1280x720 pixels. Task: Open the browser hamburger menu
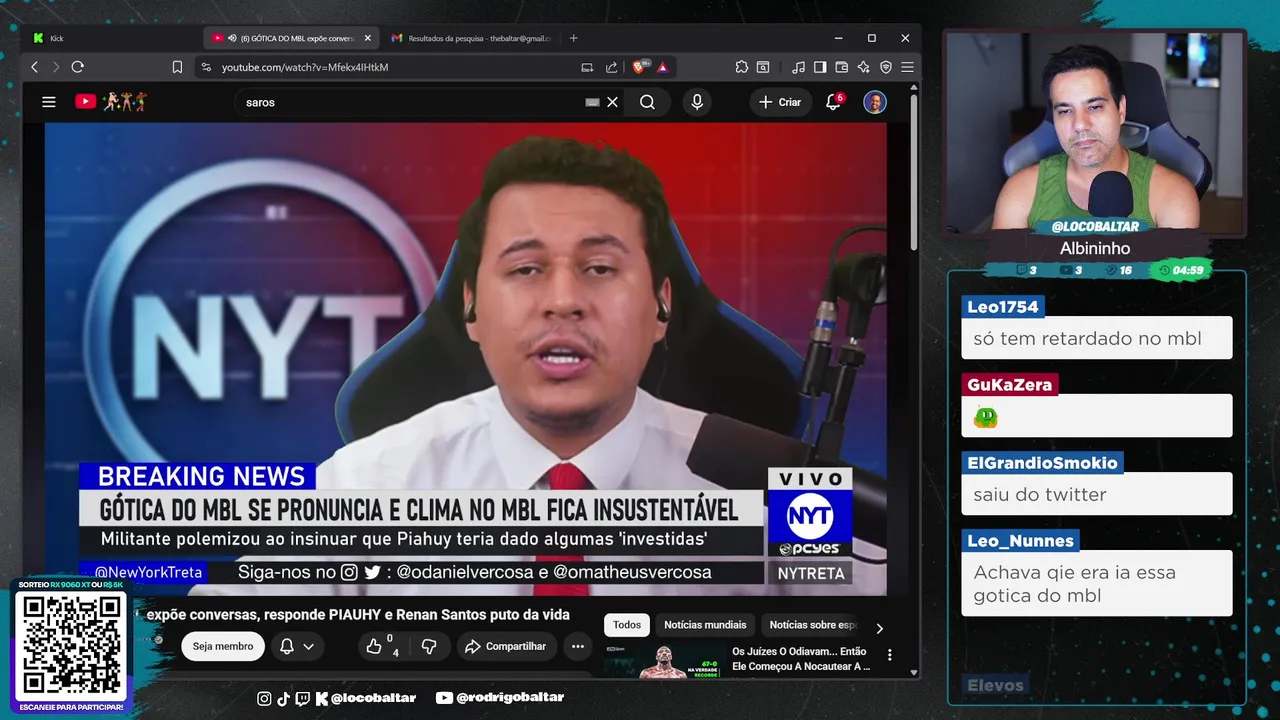[x=907, y=67]
